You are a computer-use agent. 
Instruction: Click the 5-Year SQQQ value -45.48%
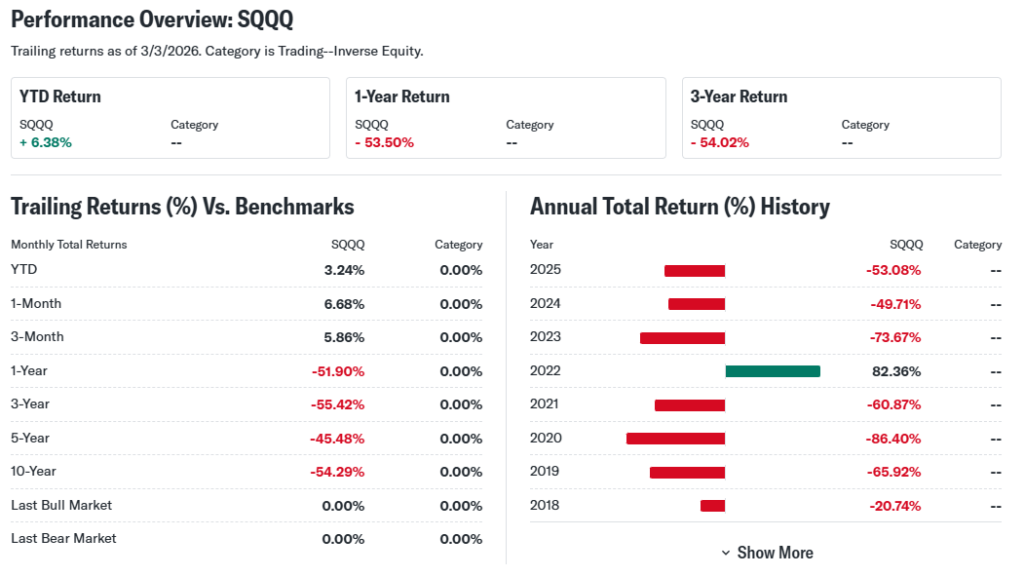click(338, 438)
